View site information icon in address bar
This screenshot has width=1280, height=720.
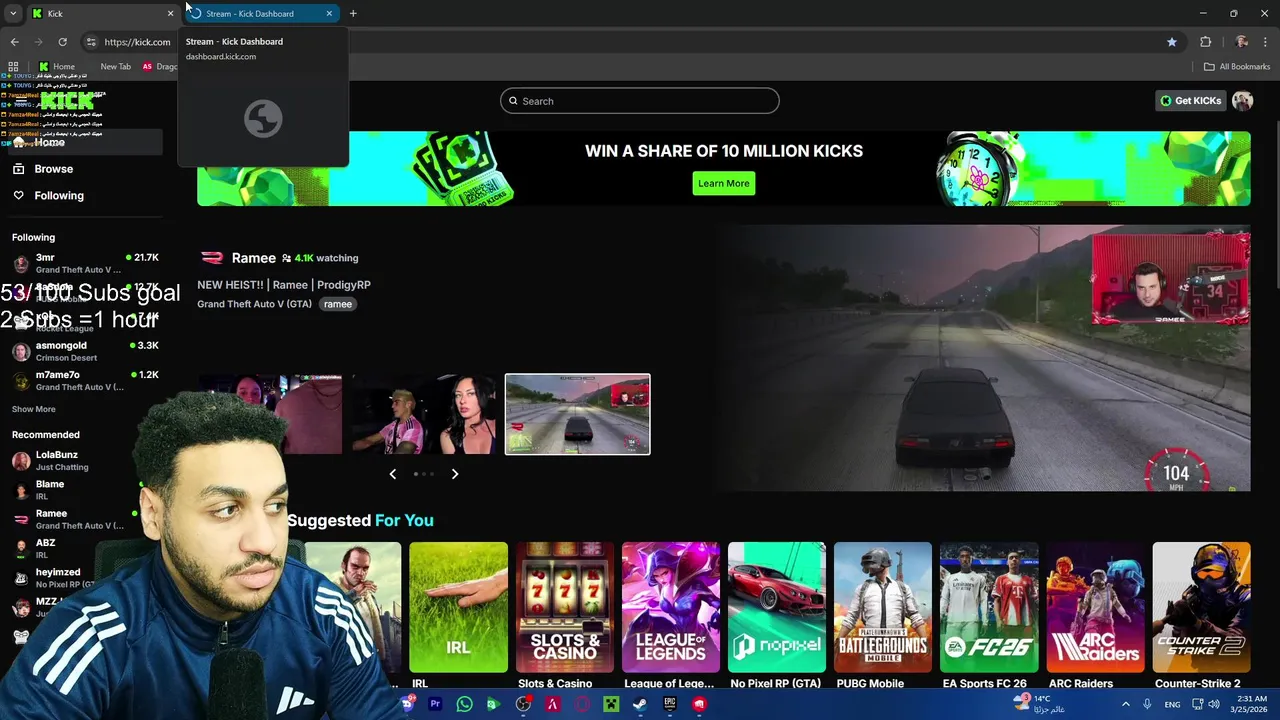[x=91, y=42]
